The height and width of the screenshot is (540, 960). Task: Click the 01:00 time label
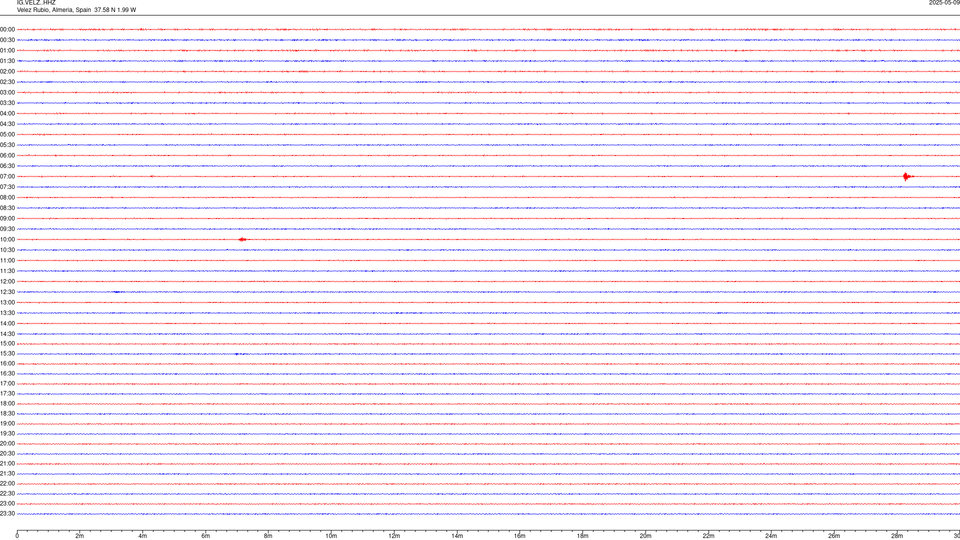[7, 50]
